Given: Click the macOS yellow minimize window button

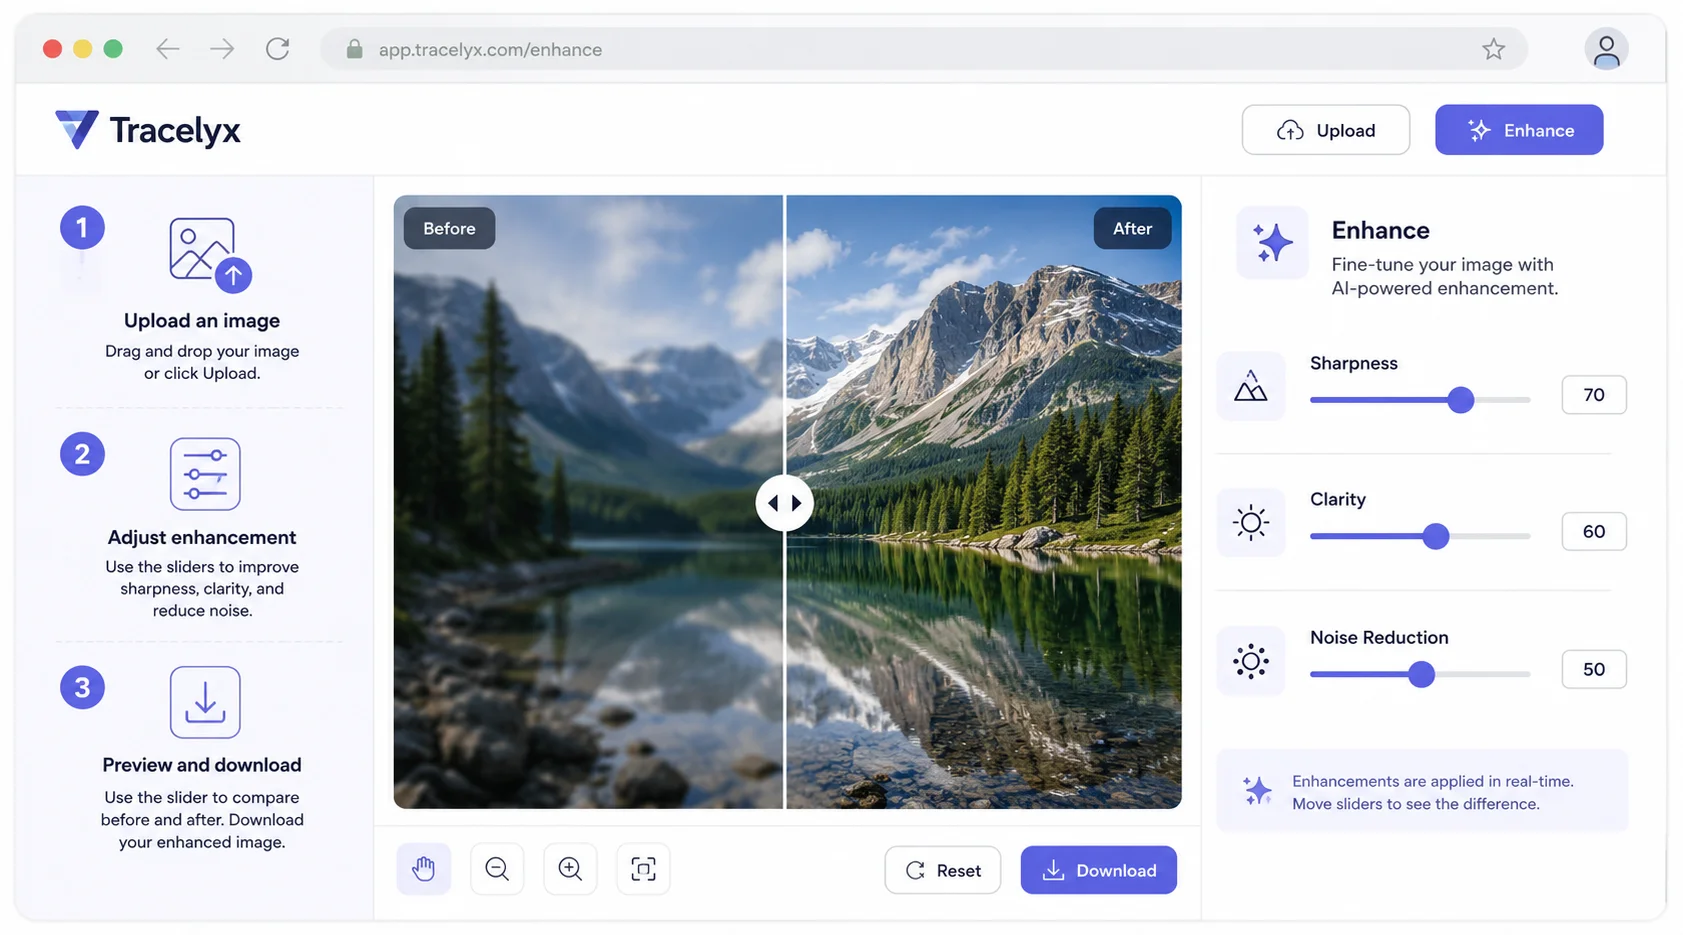Looking at the screenshot, I should 83,49.
